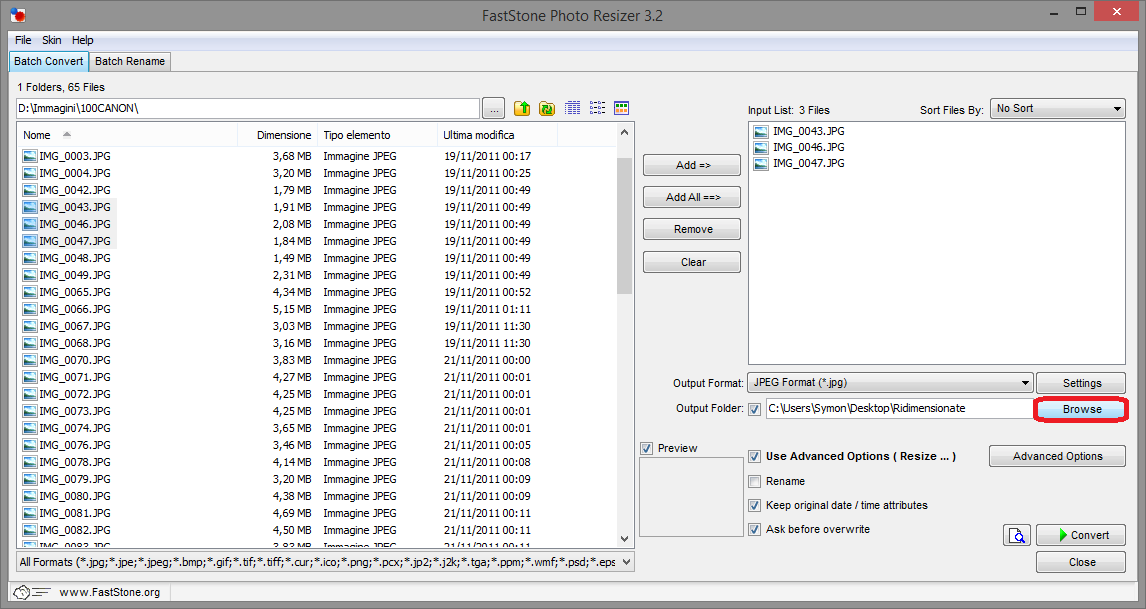The image size is (1146, 609).
Task: Expand the All Formats file filter dropdown
Action: tap(325, 562)
